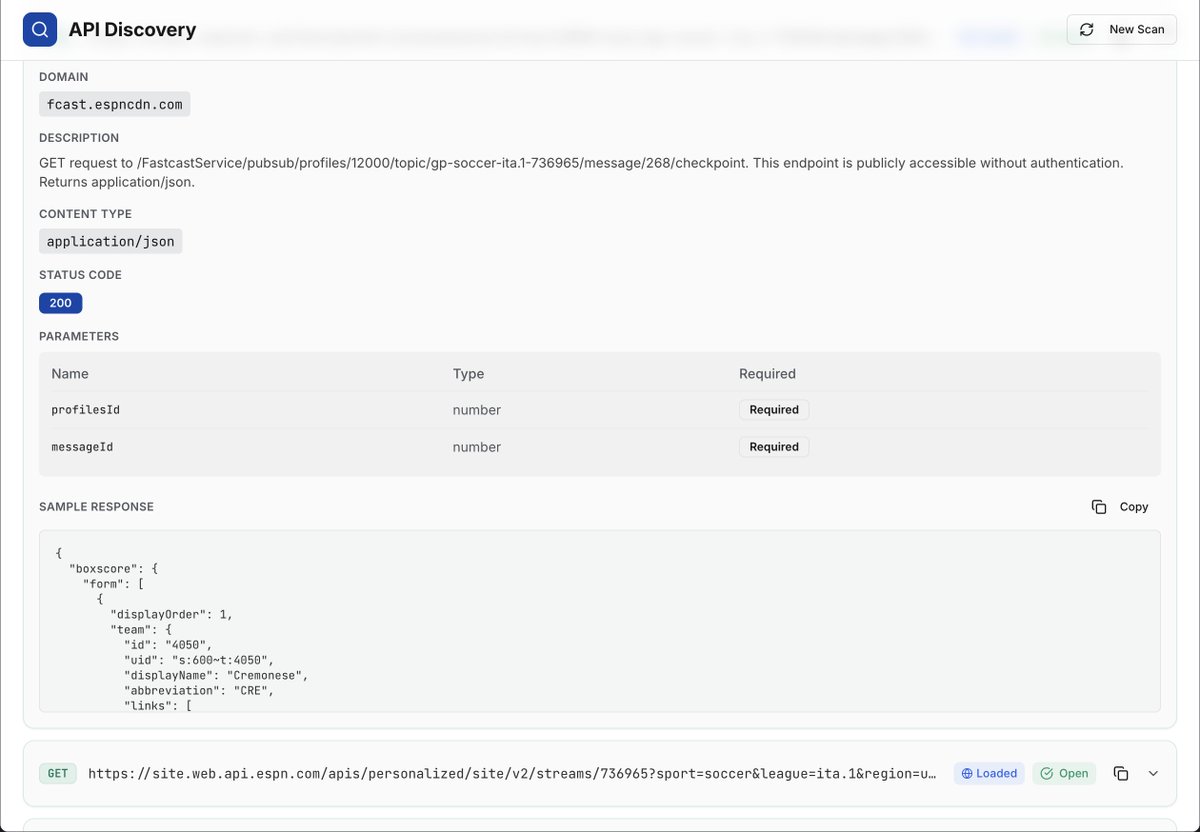
Task: Click the profilesId parameter name
Action: [86, 410]
